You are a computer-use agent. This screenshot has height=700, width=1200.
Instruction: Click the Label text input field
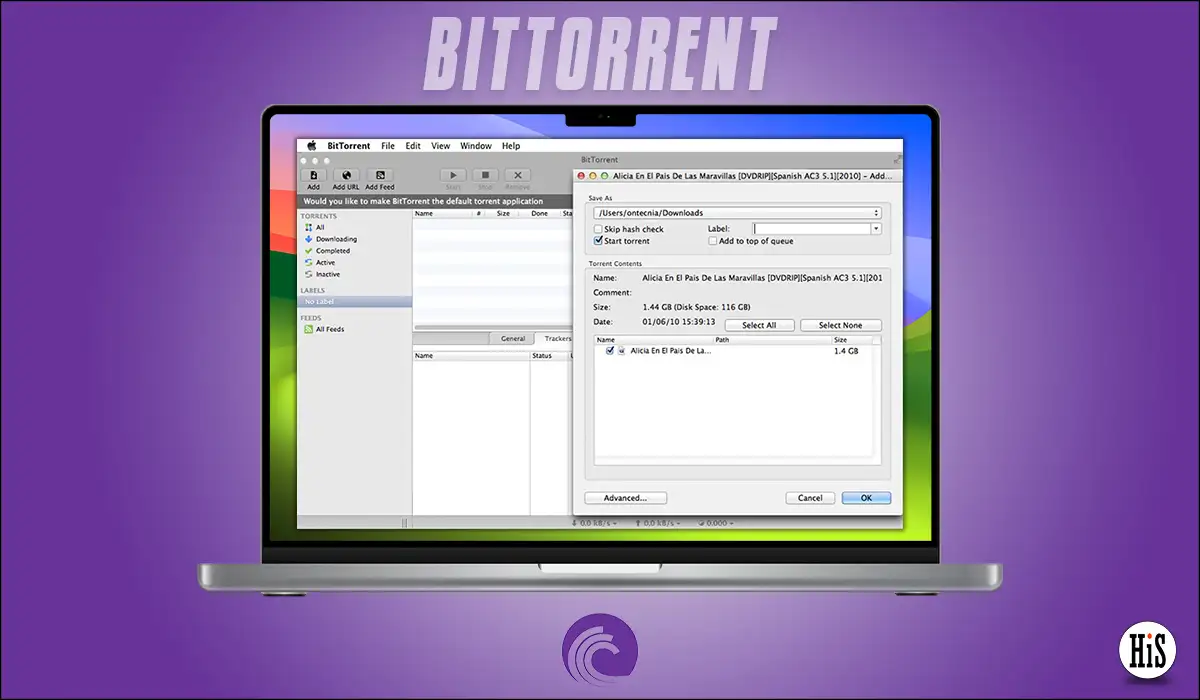point(812,229)
